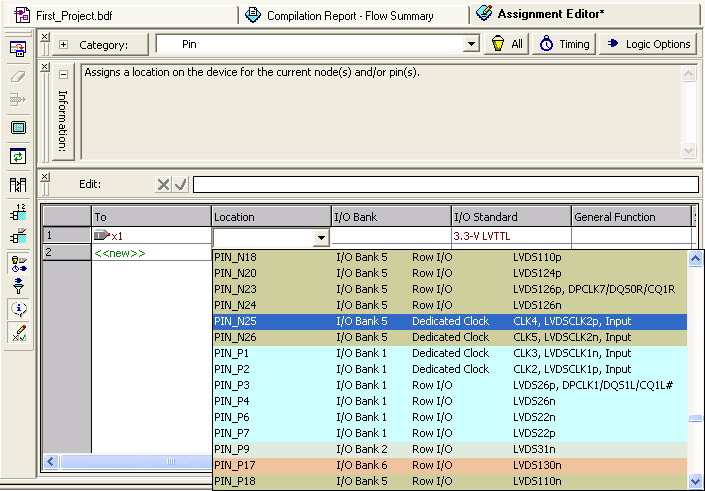Click the green refresh arrows toolbar icon
Viewport: 705px width, 491px height.
click(17, 156)
